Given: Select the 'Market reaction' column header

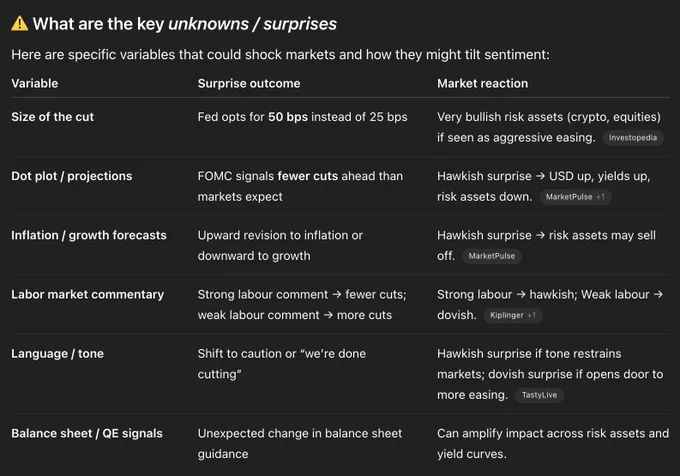Looking at the screenshot, I should click(483, 83).
